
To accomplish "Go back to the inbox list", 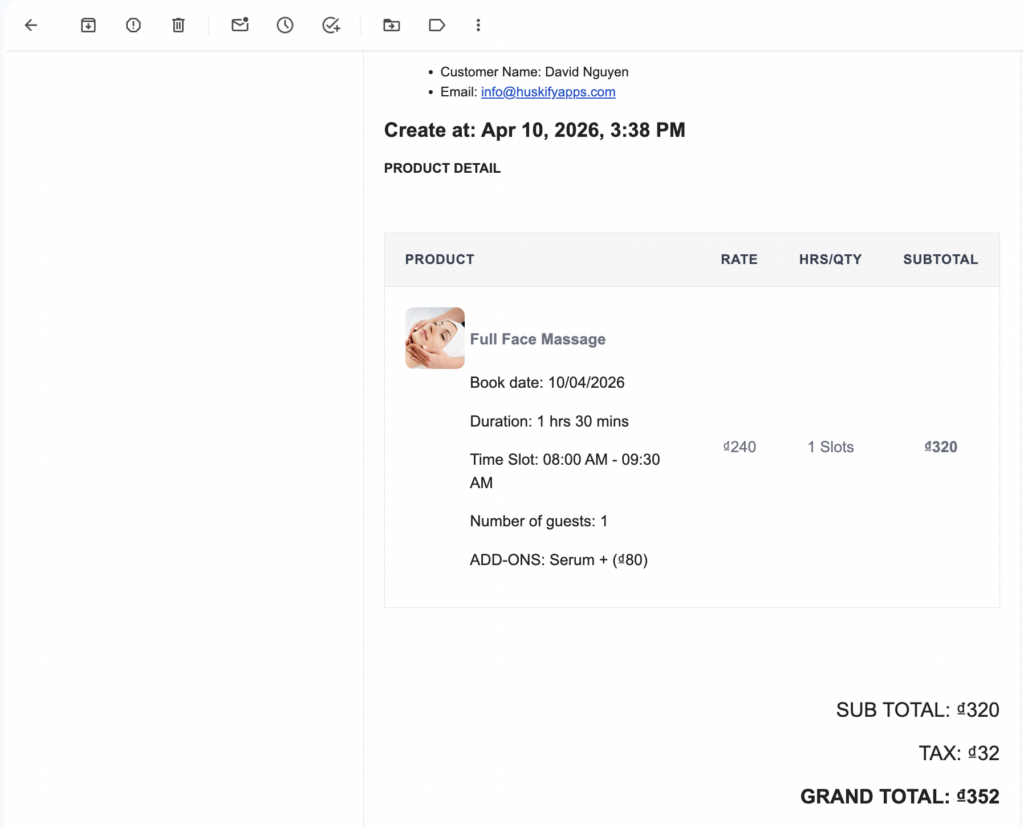I will [31, 25].
